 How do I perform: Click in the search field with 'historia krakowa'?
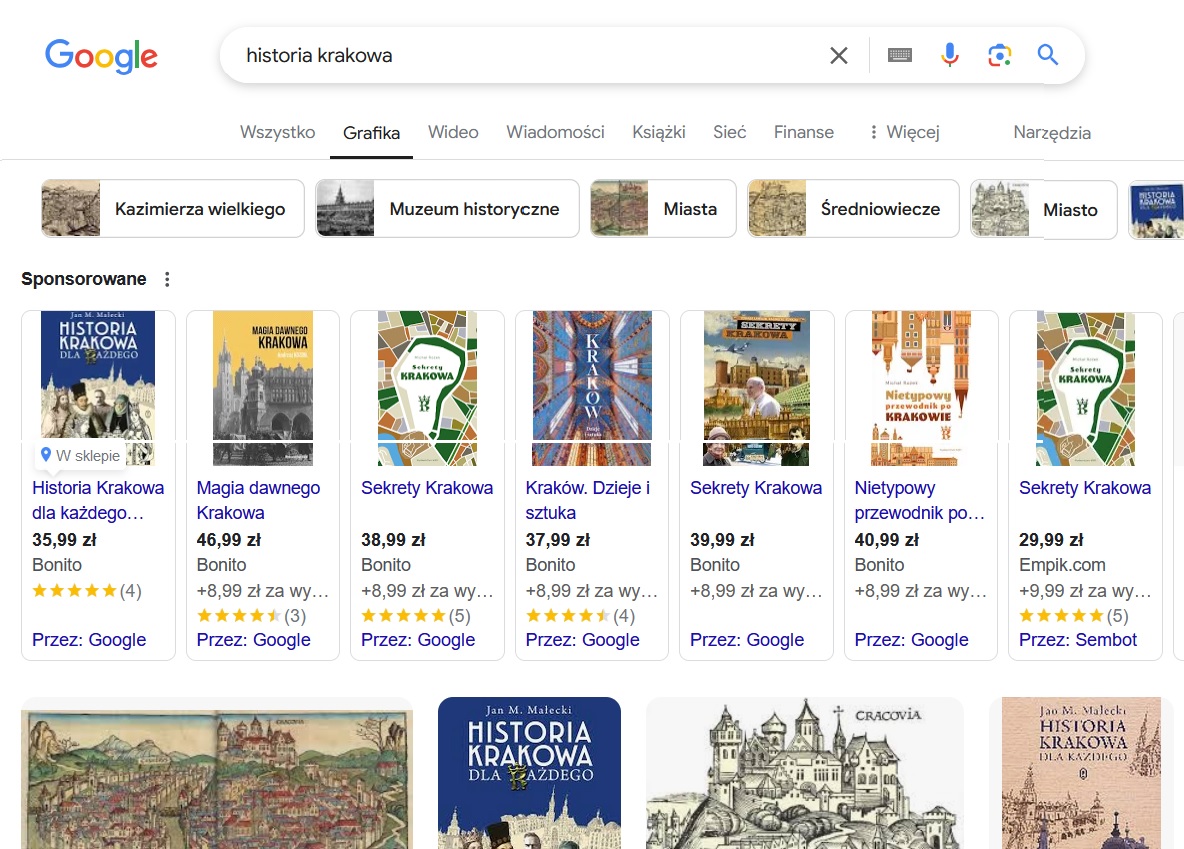coord(520,56)
